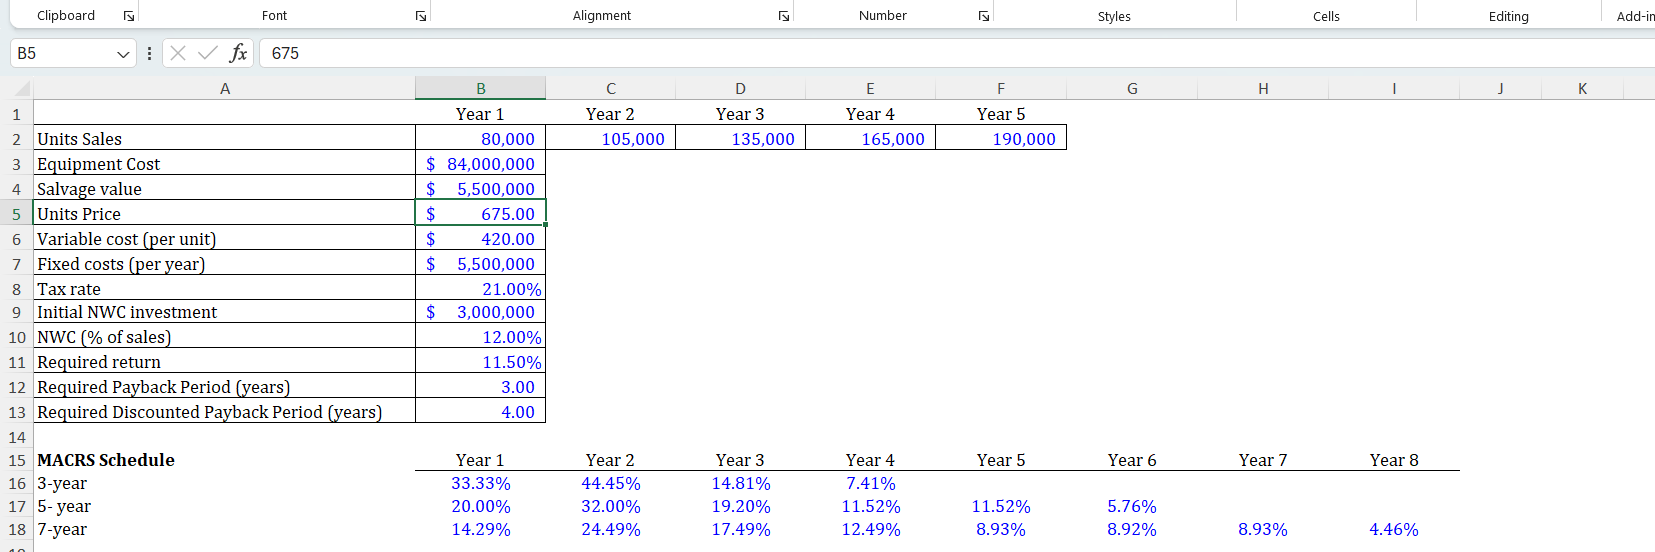Click the Units Sales label cell
Viewport: 1655px width, 552px height.
[225, 139]
